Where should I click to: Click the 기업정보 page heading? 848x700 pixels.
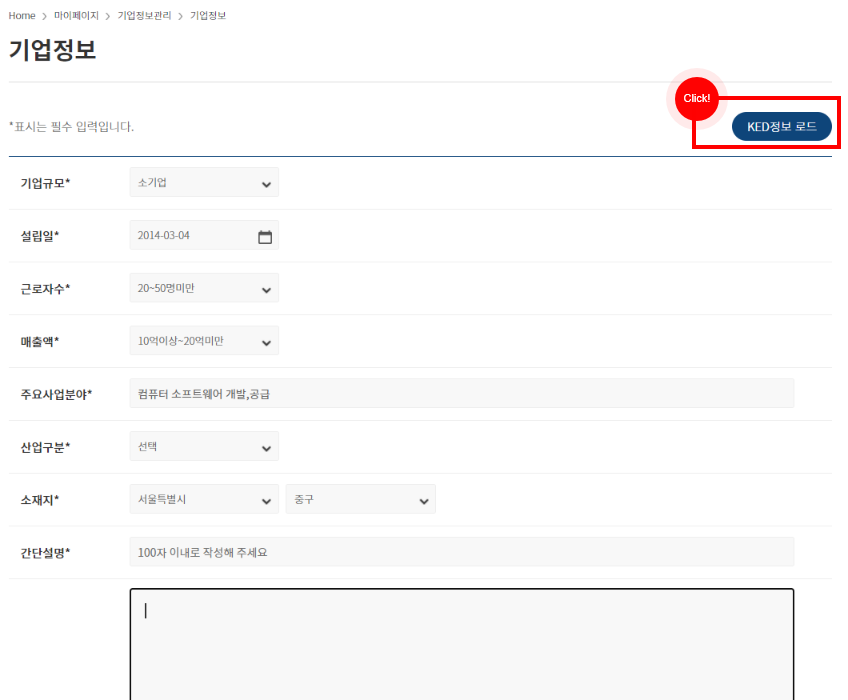(x=52, y=50)
